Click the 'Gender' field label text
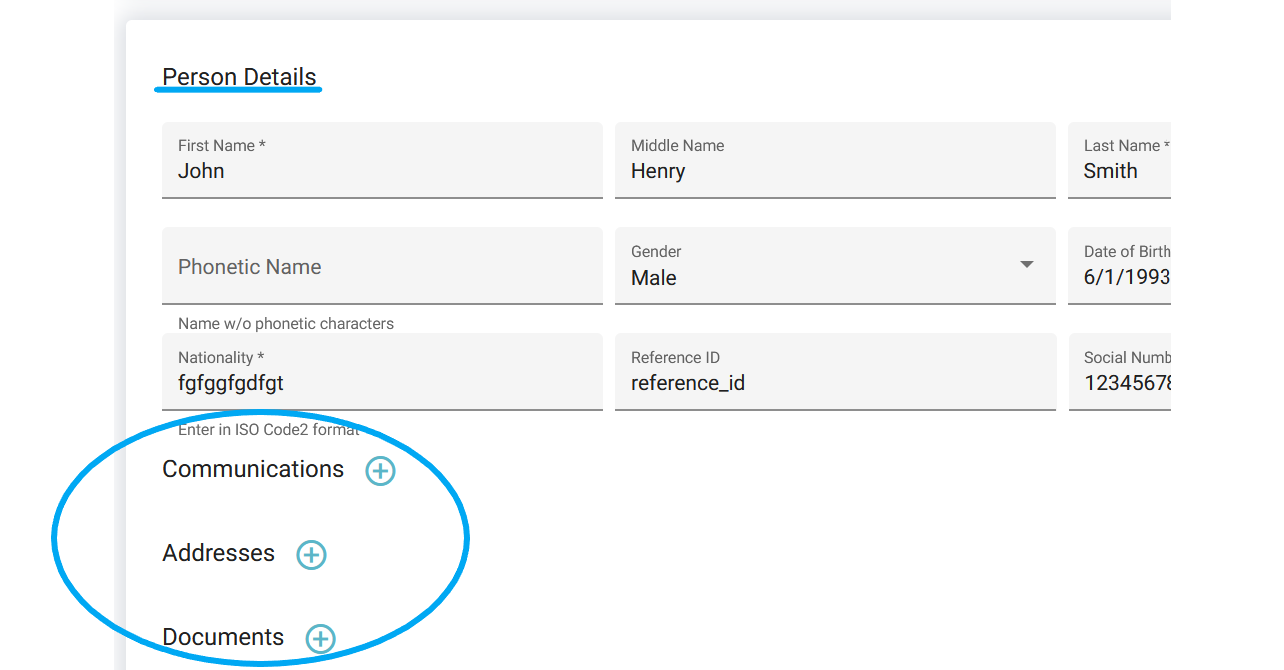 click(656, 252)
